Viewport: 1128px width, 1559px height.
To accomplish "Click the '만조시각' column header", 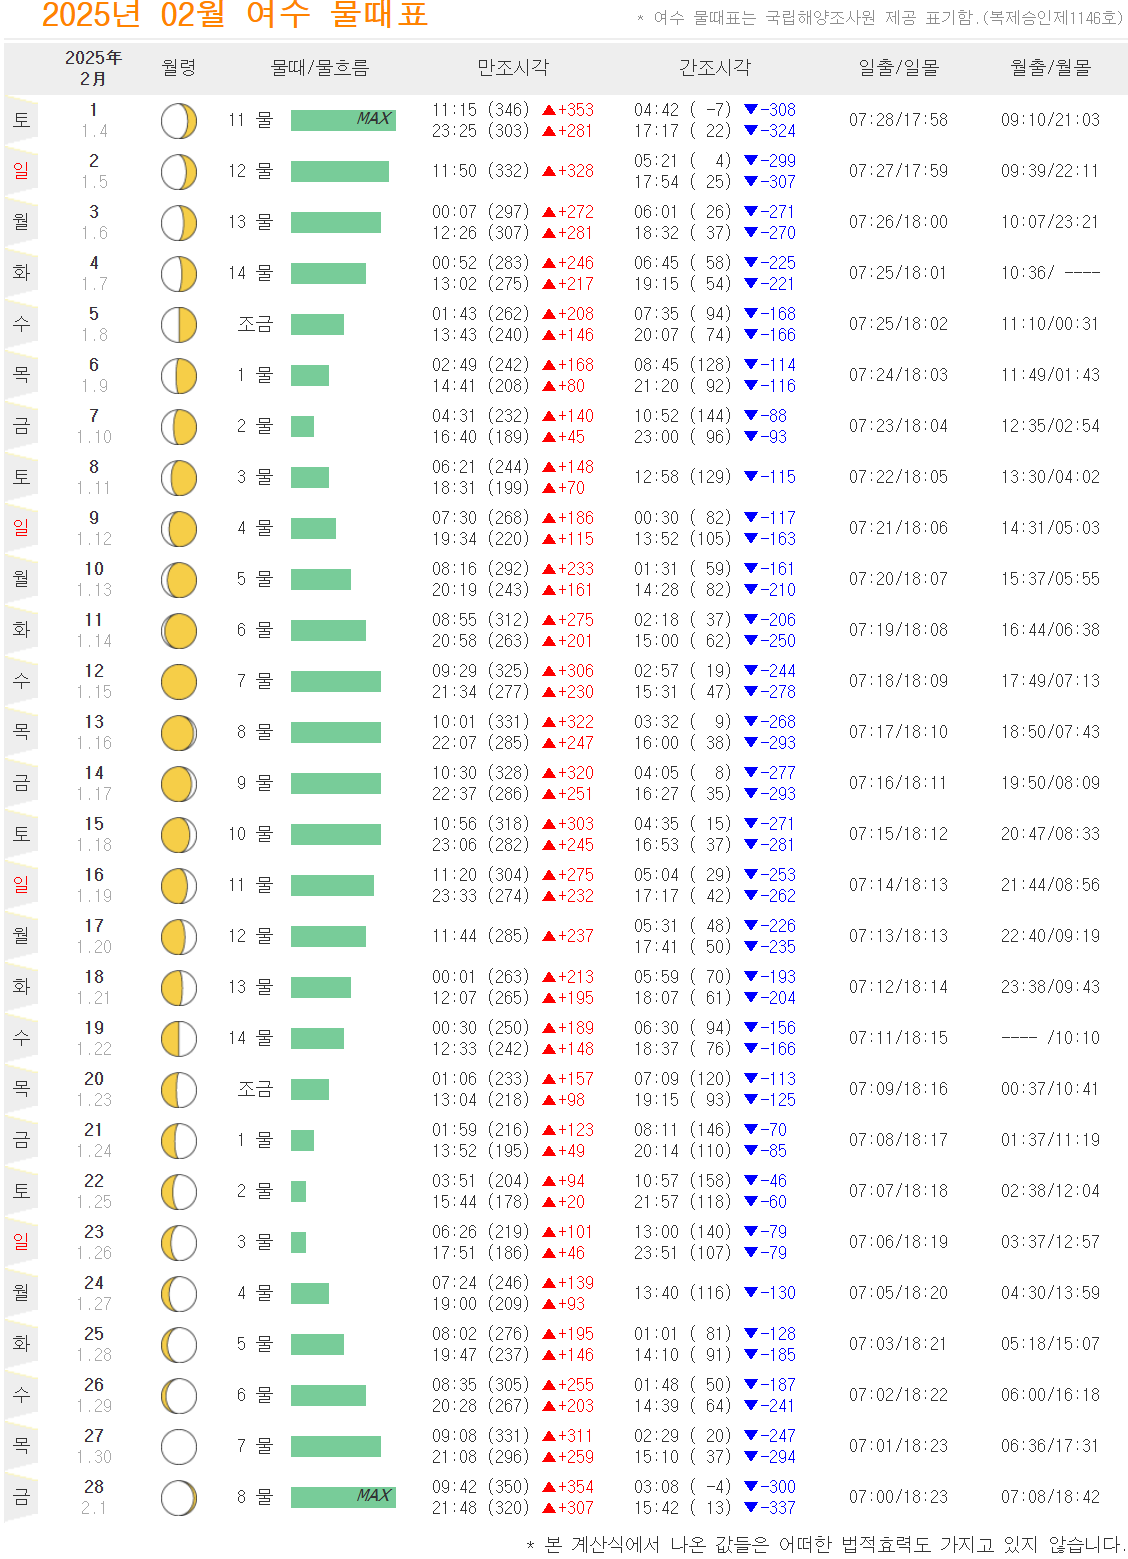I will [x=513, y=67].
